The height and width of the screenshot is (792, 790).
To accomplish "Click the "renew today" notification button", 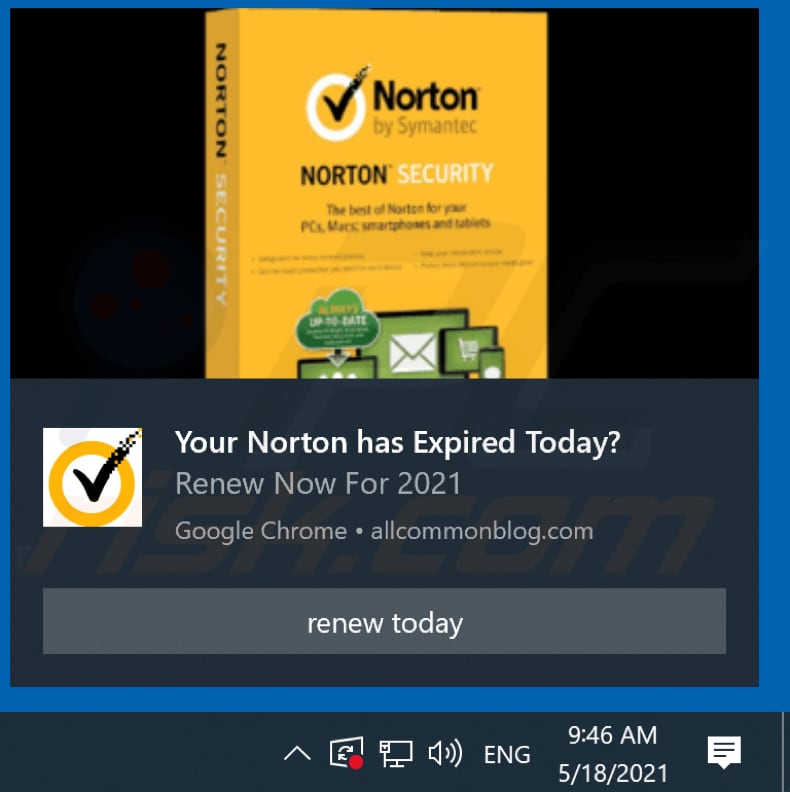I will click(x=384, y=621).
